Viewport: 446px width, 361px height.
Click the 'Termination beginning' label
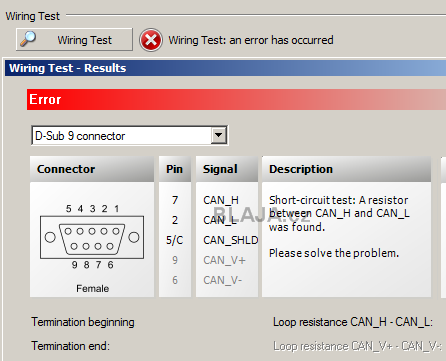tap(83, 322)
